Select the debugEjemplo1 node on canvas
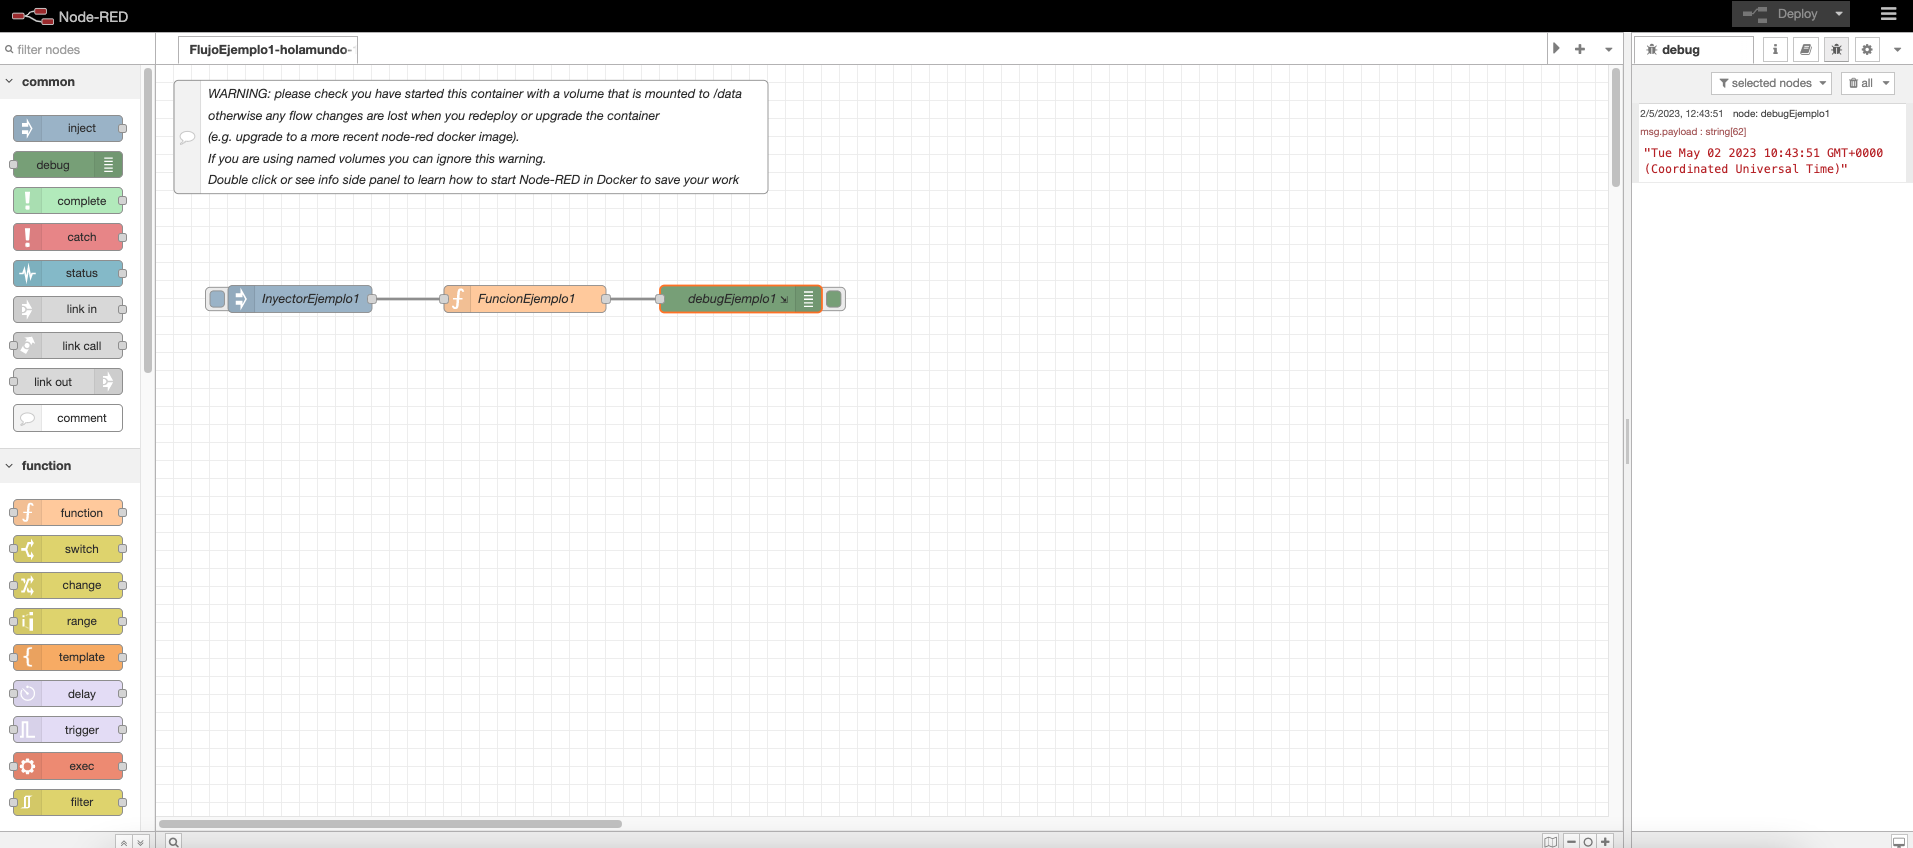1913x848 pixels. click(x=740, y=299)
